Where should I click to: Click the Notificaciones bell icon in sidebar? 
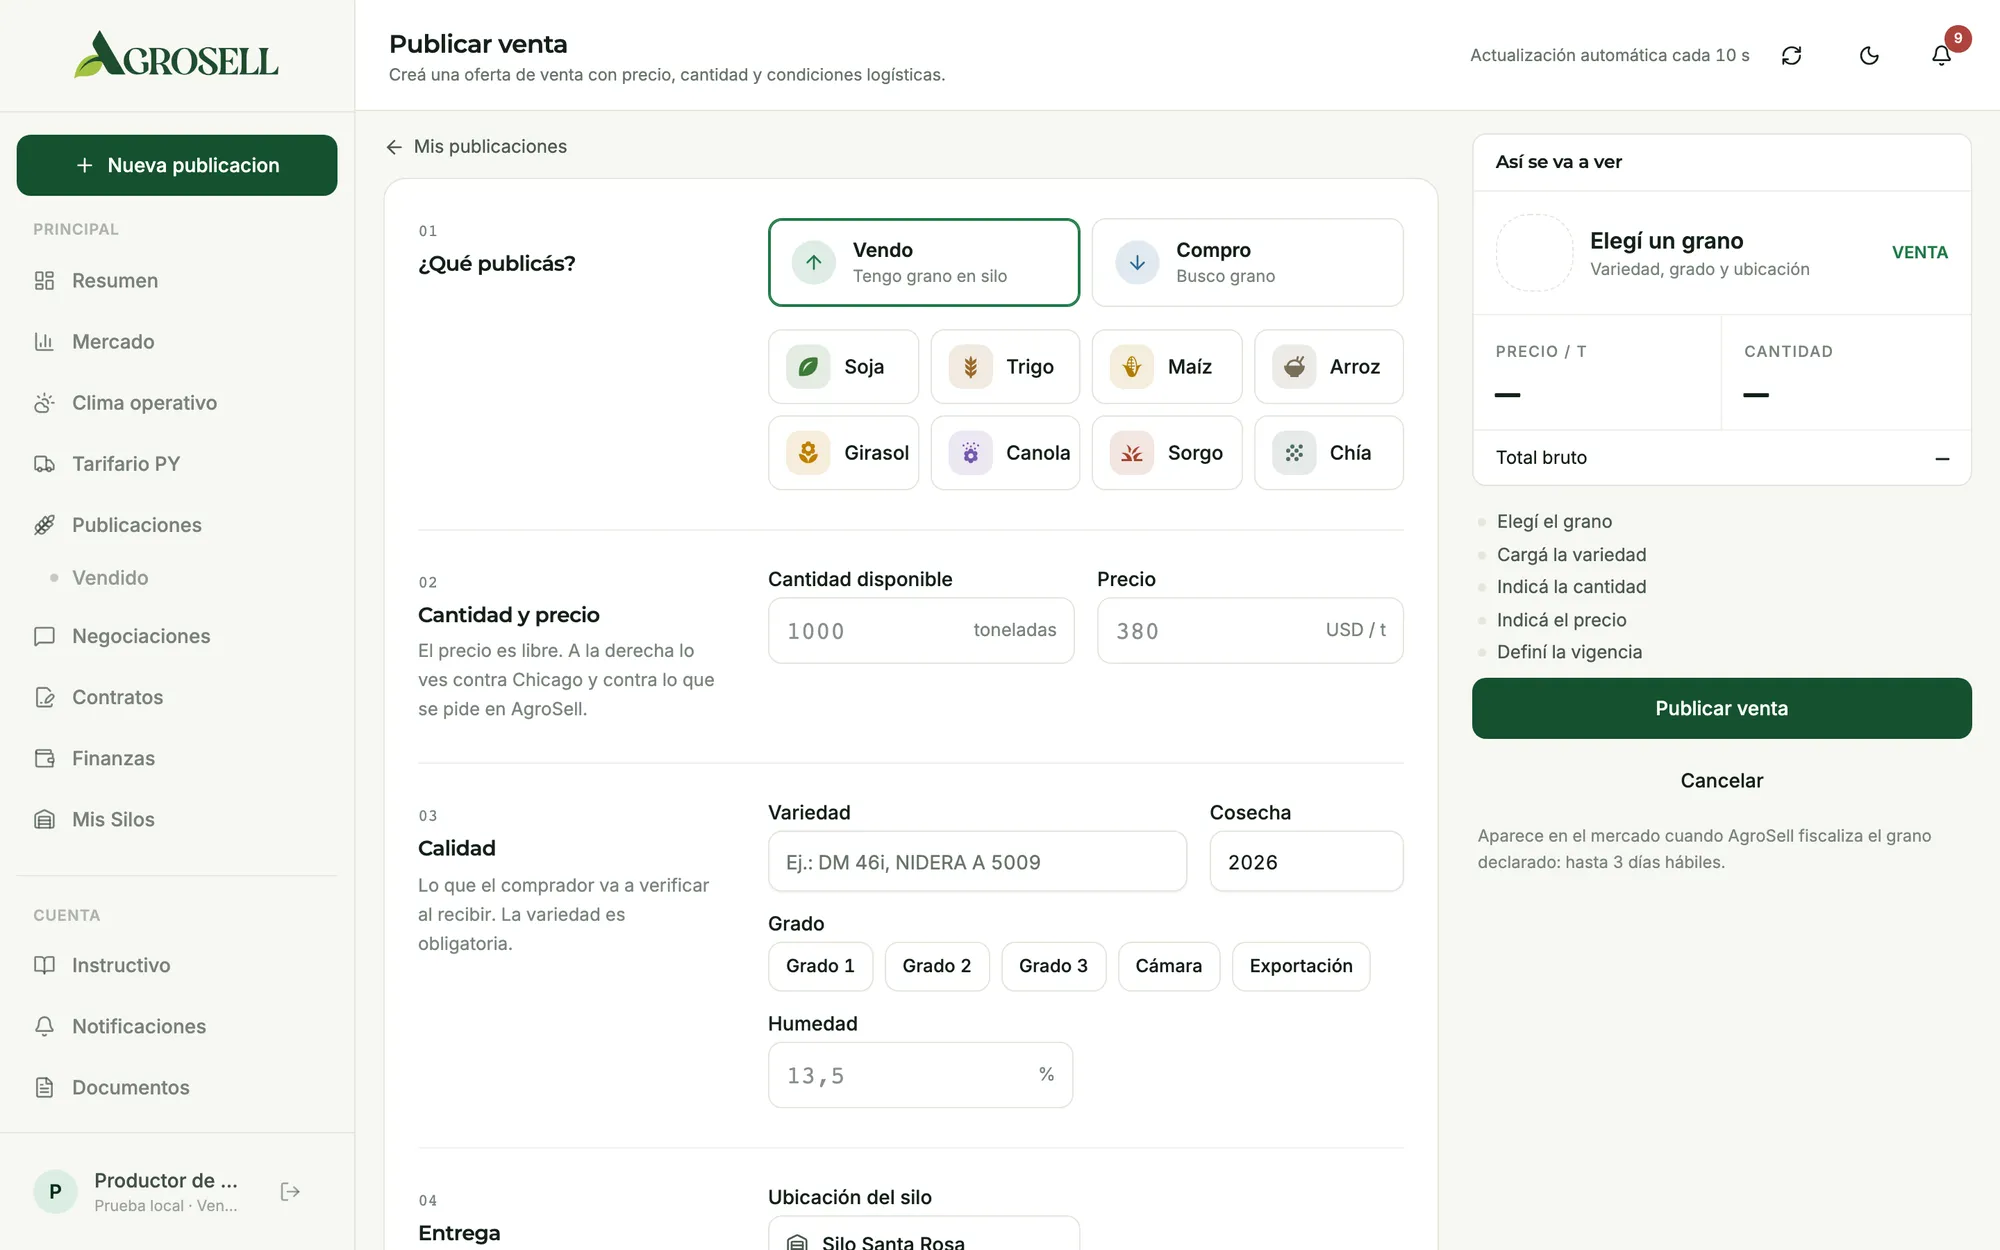tap(44, 1026)
